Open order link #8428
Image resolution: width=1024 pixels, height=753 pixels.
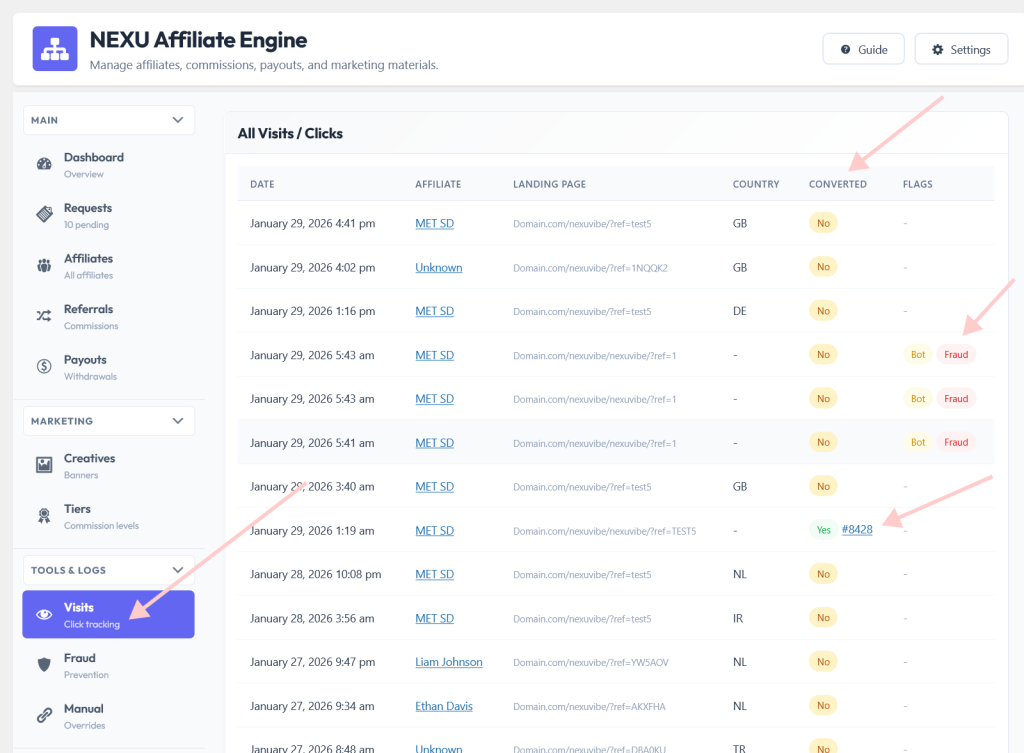857,530
